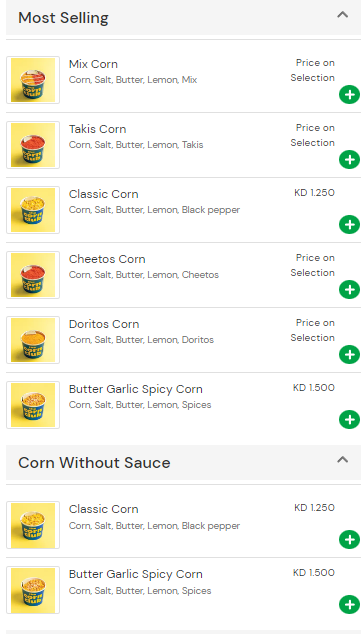Add Butter Garlic Spicy Corn under Corn Without Sauce
The width and height of the screenshot is (361, 634).
pos(349,604)
